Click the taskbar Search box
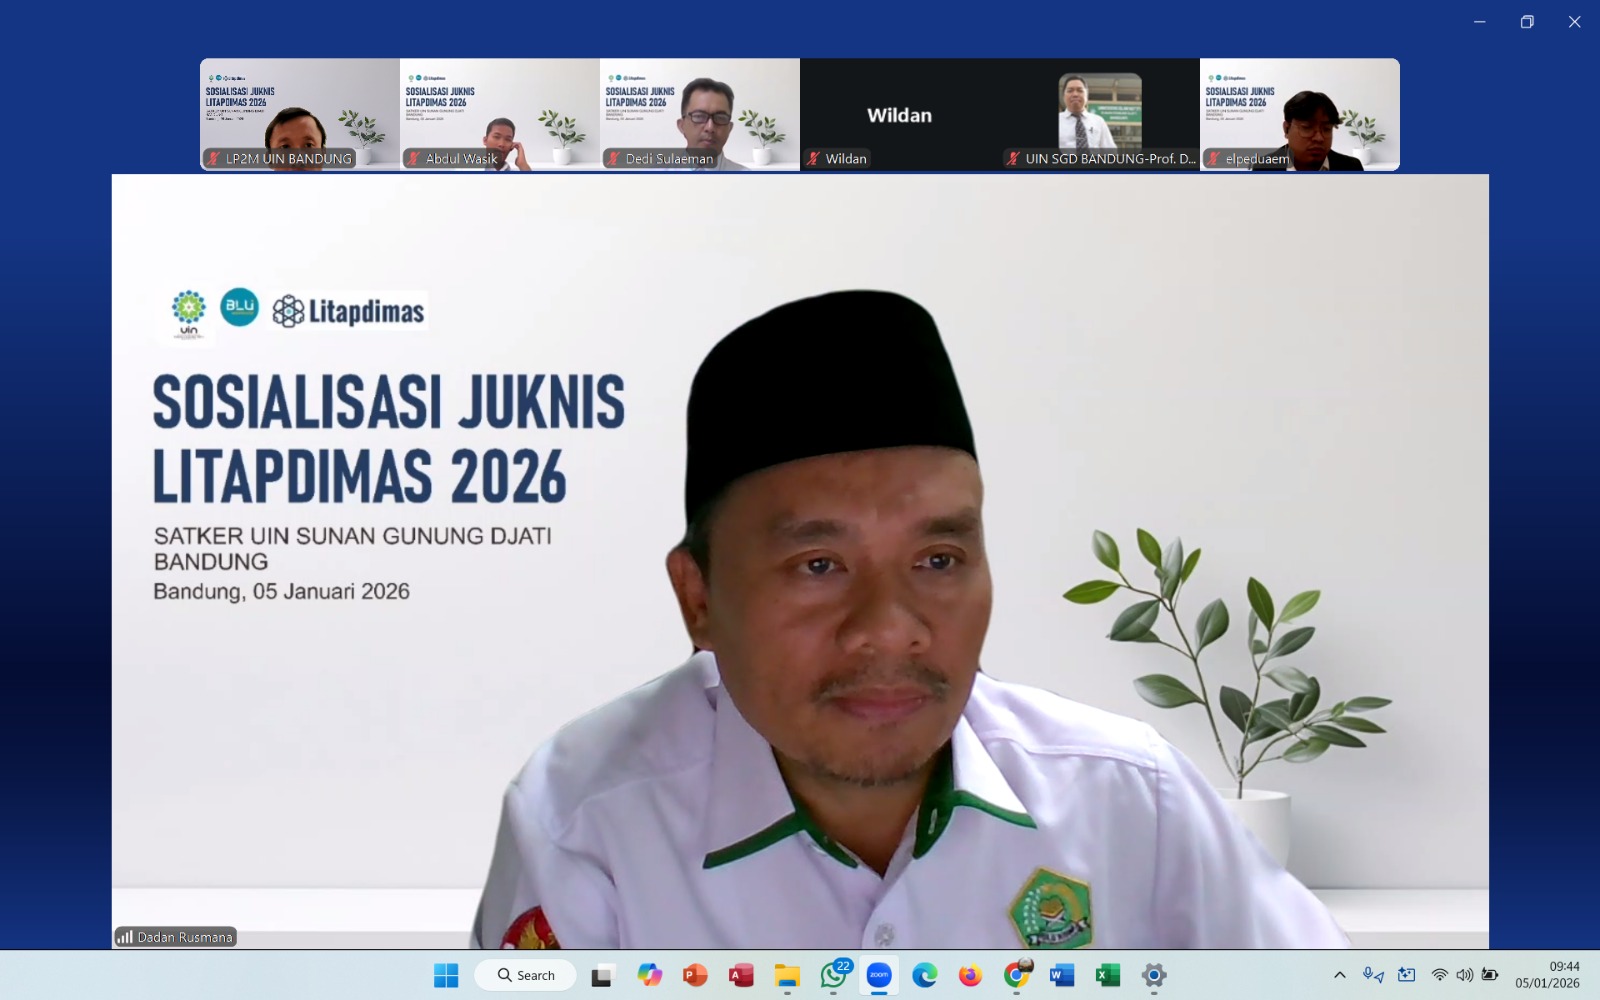This screenshot has height=1000, width=1600. click(x=526, y=975)
